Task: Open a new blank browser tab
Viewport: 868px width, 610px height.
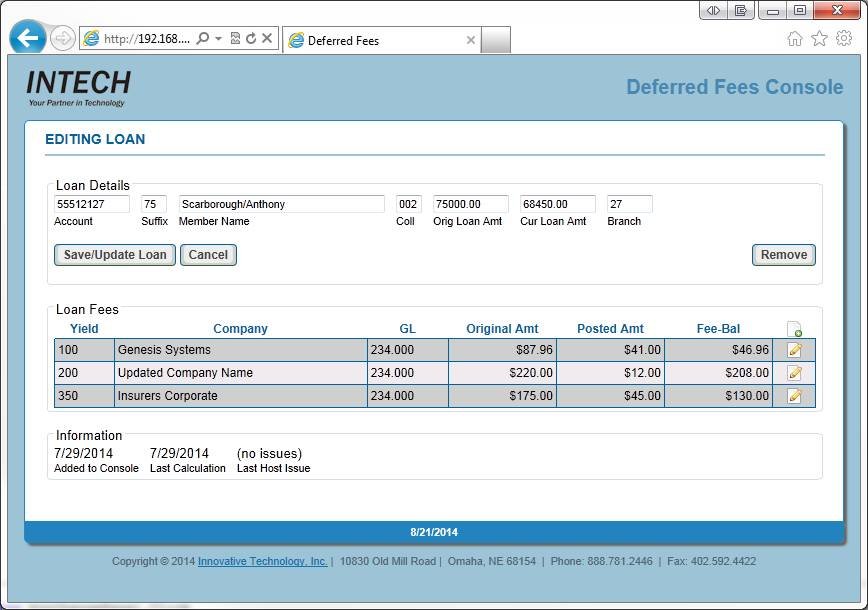Action: (496, 41)
